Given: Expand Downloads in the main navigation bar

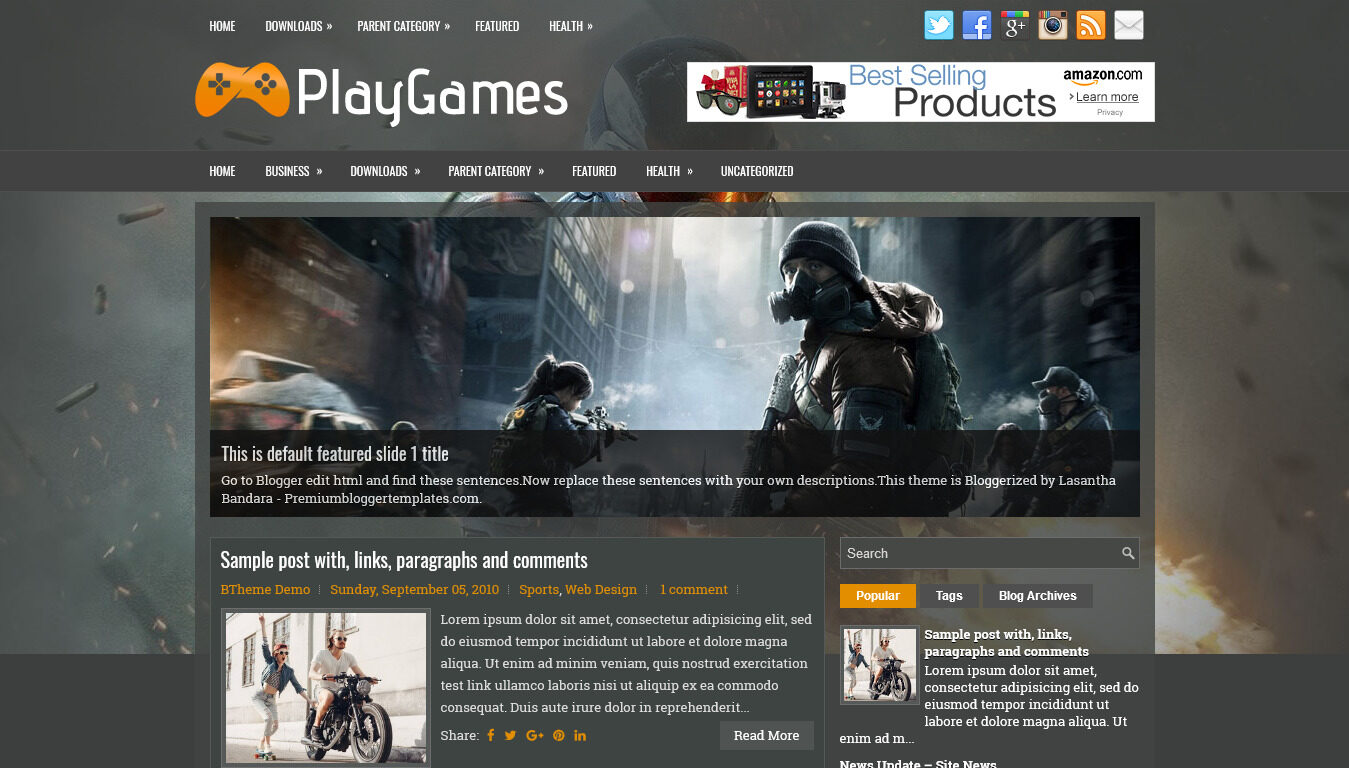Looking at the screenshot, I should pyautogui.click(x=385, y=171).
